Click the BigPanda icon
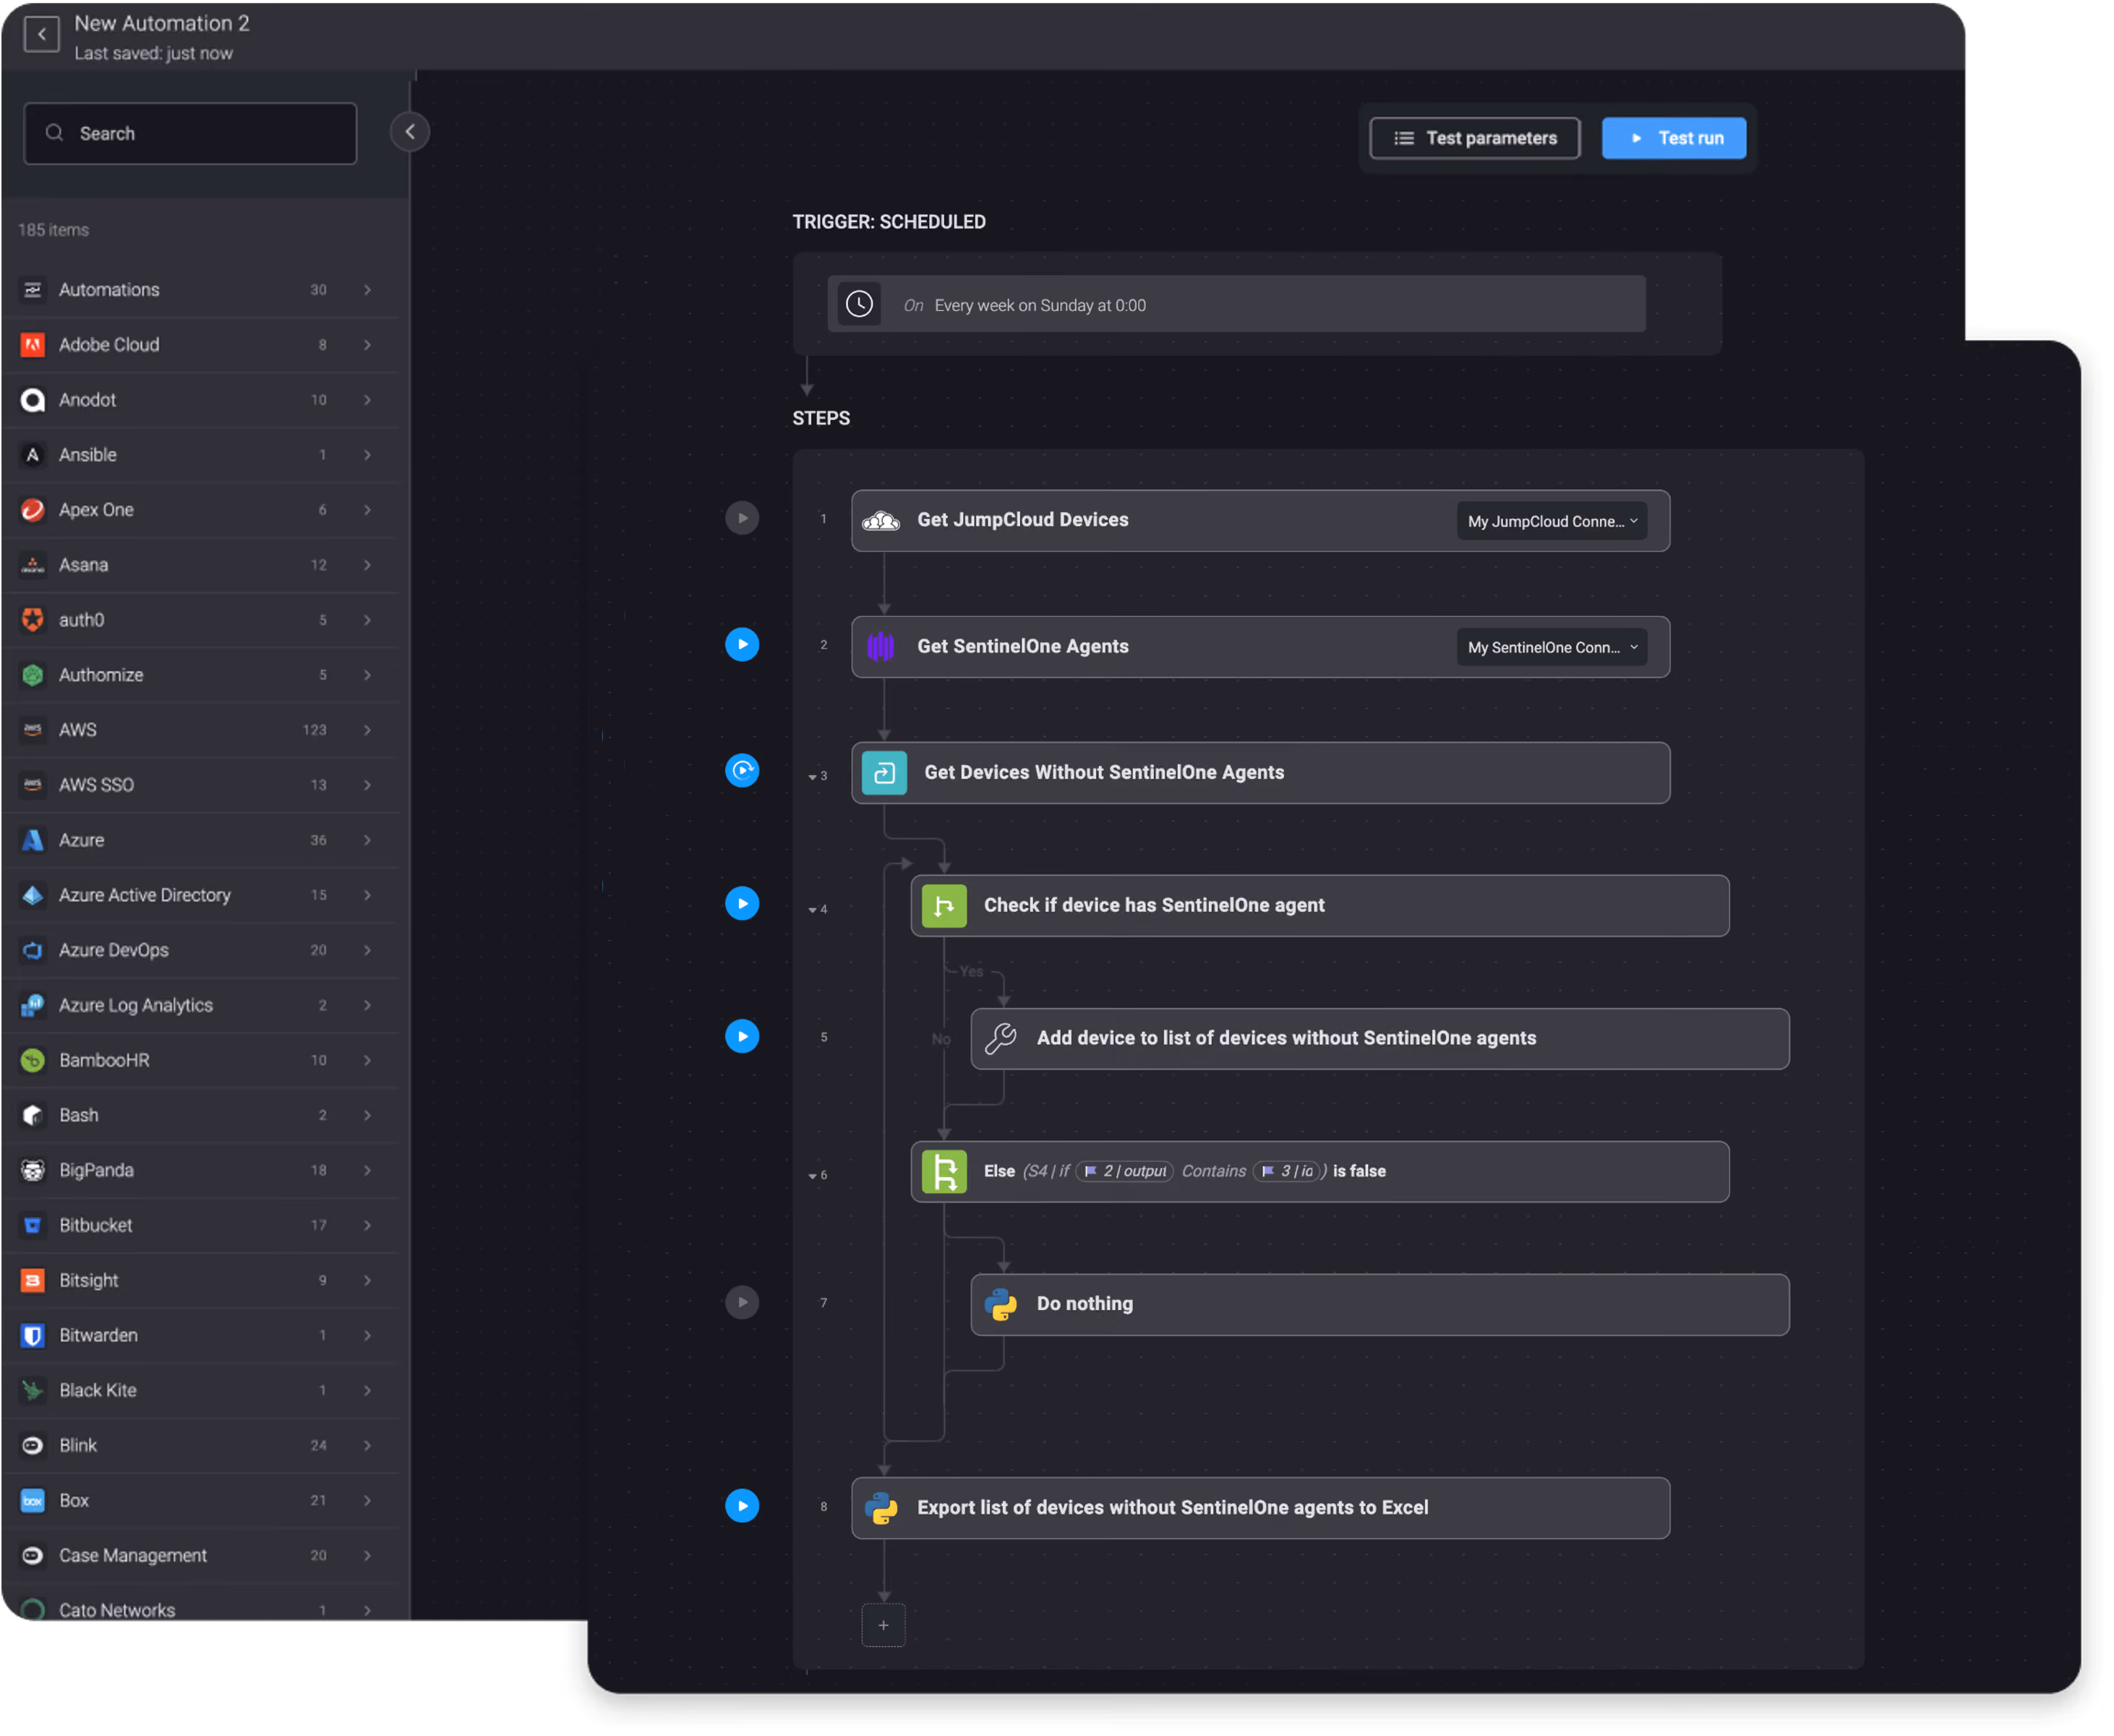The width and height of the screenshot is (2114, 1736). pyautogui.click(x=33, y=1171)
